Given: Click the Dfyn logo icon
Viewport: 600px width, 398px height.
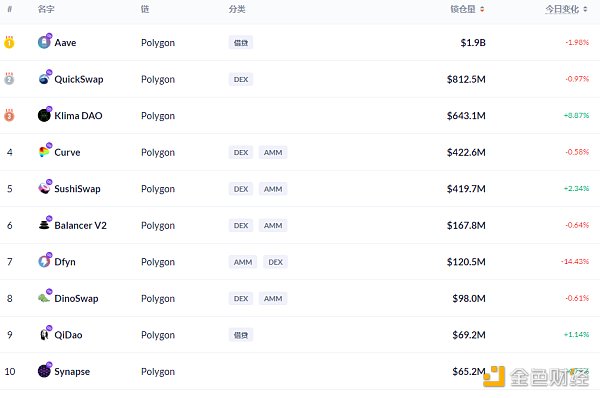Looking at the screenshot, I should click(44, 261).
